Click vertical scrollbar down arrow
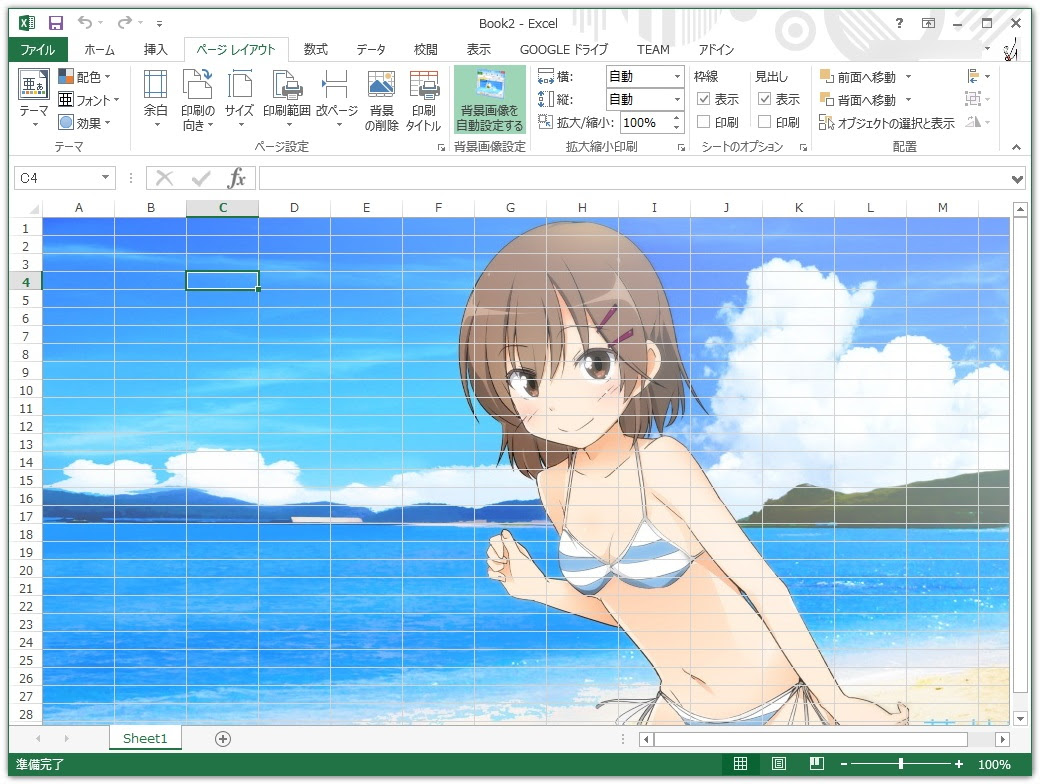 1020,718
